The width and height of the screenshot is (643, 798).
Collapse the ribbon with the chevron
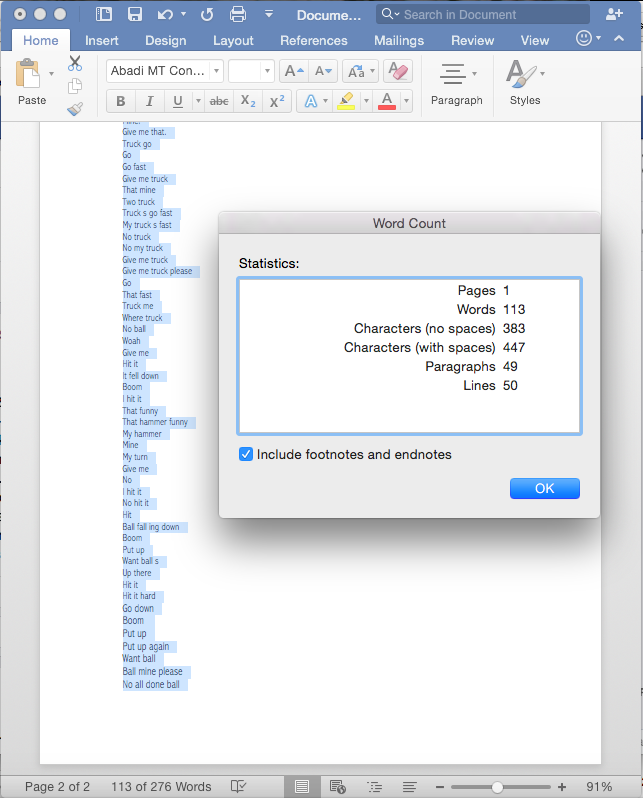point(619,39)
